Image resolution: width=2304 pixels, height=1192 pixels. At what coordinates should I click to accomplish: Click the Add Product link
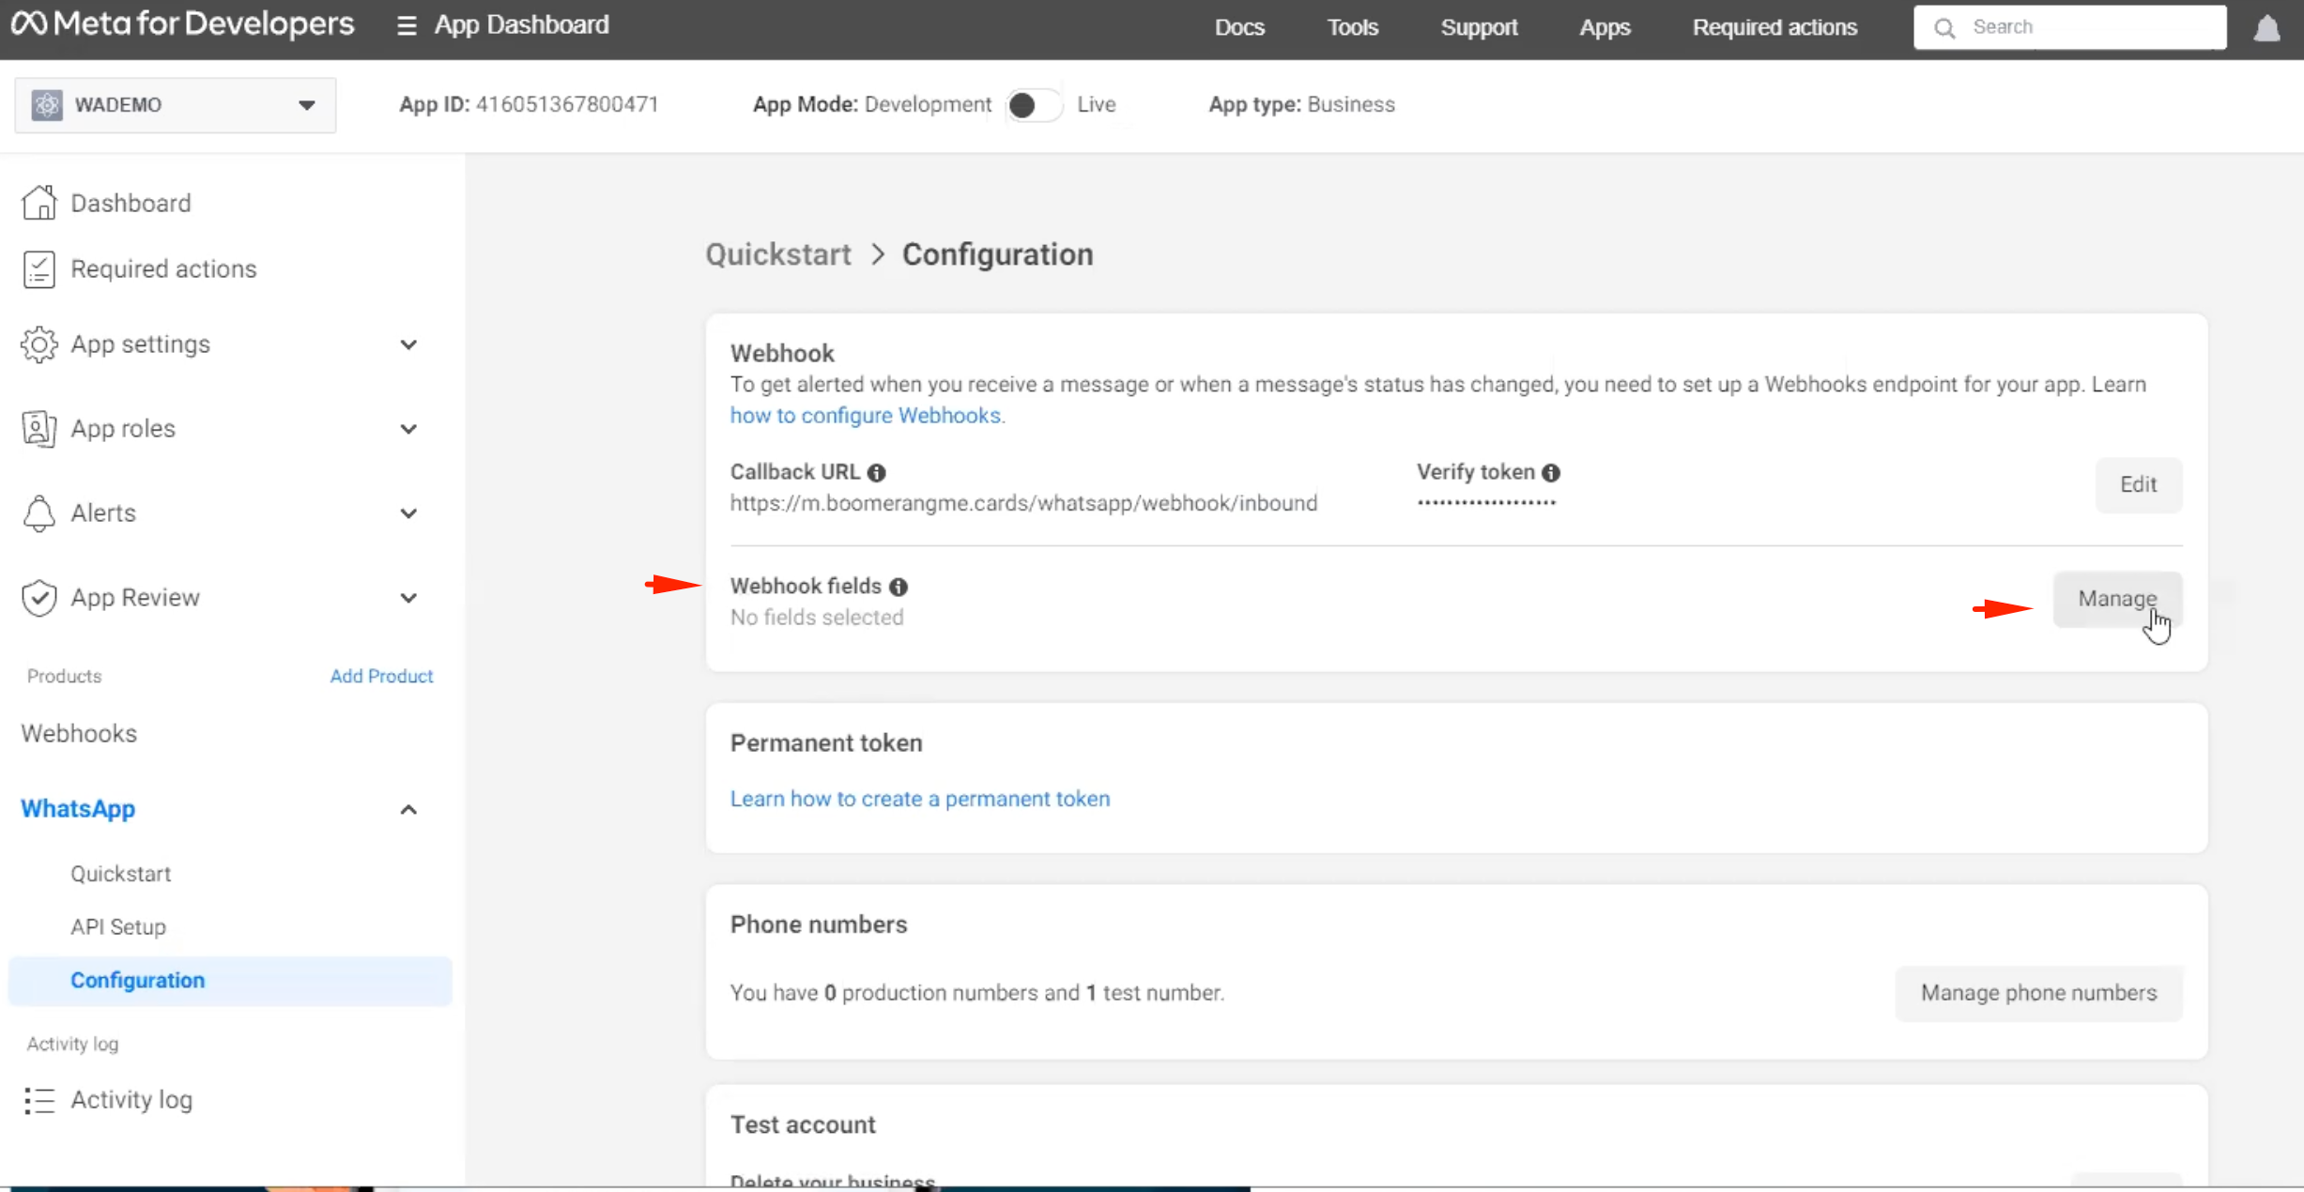[381, 676]
